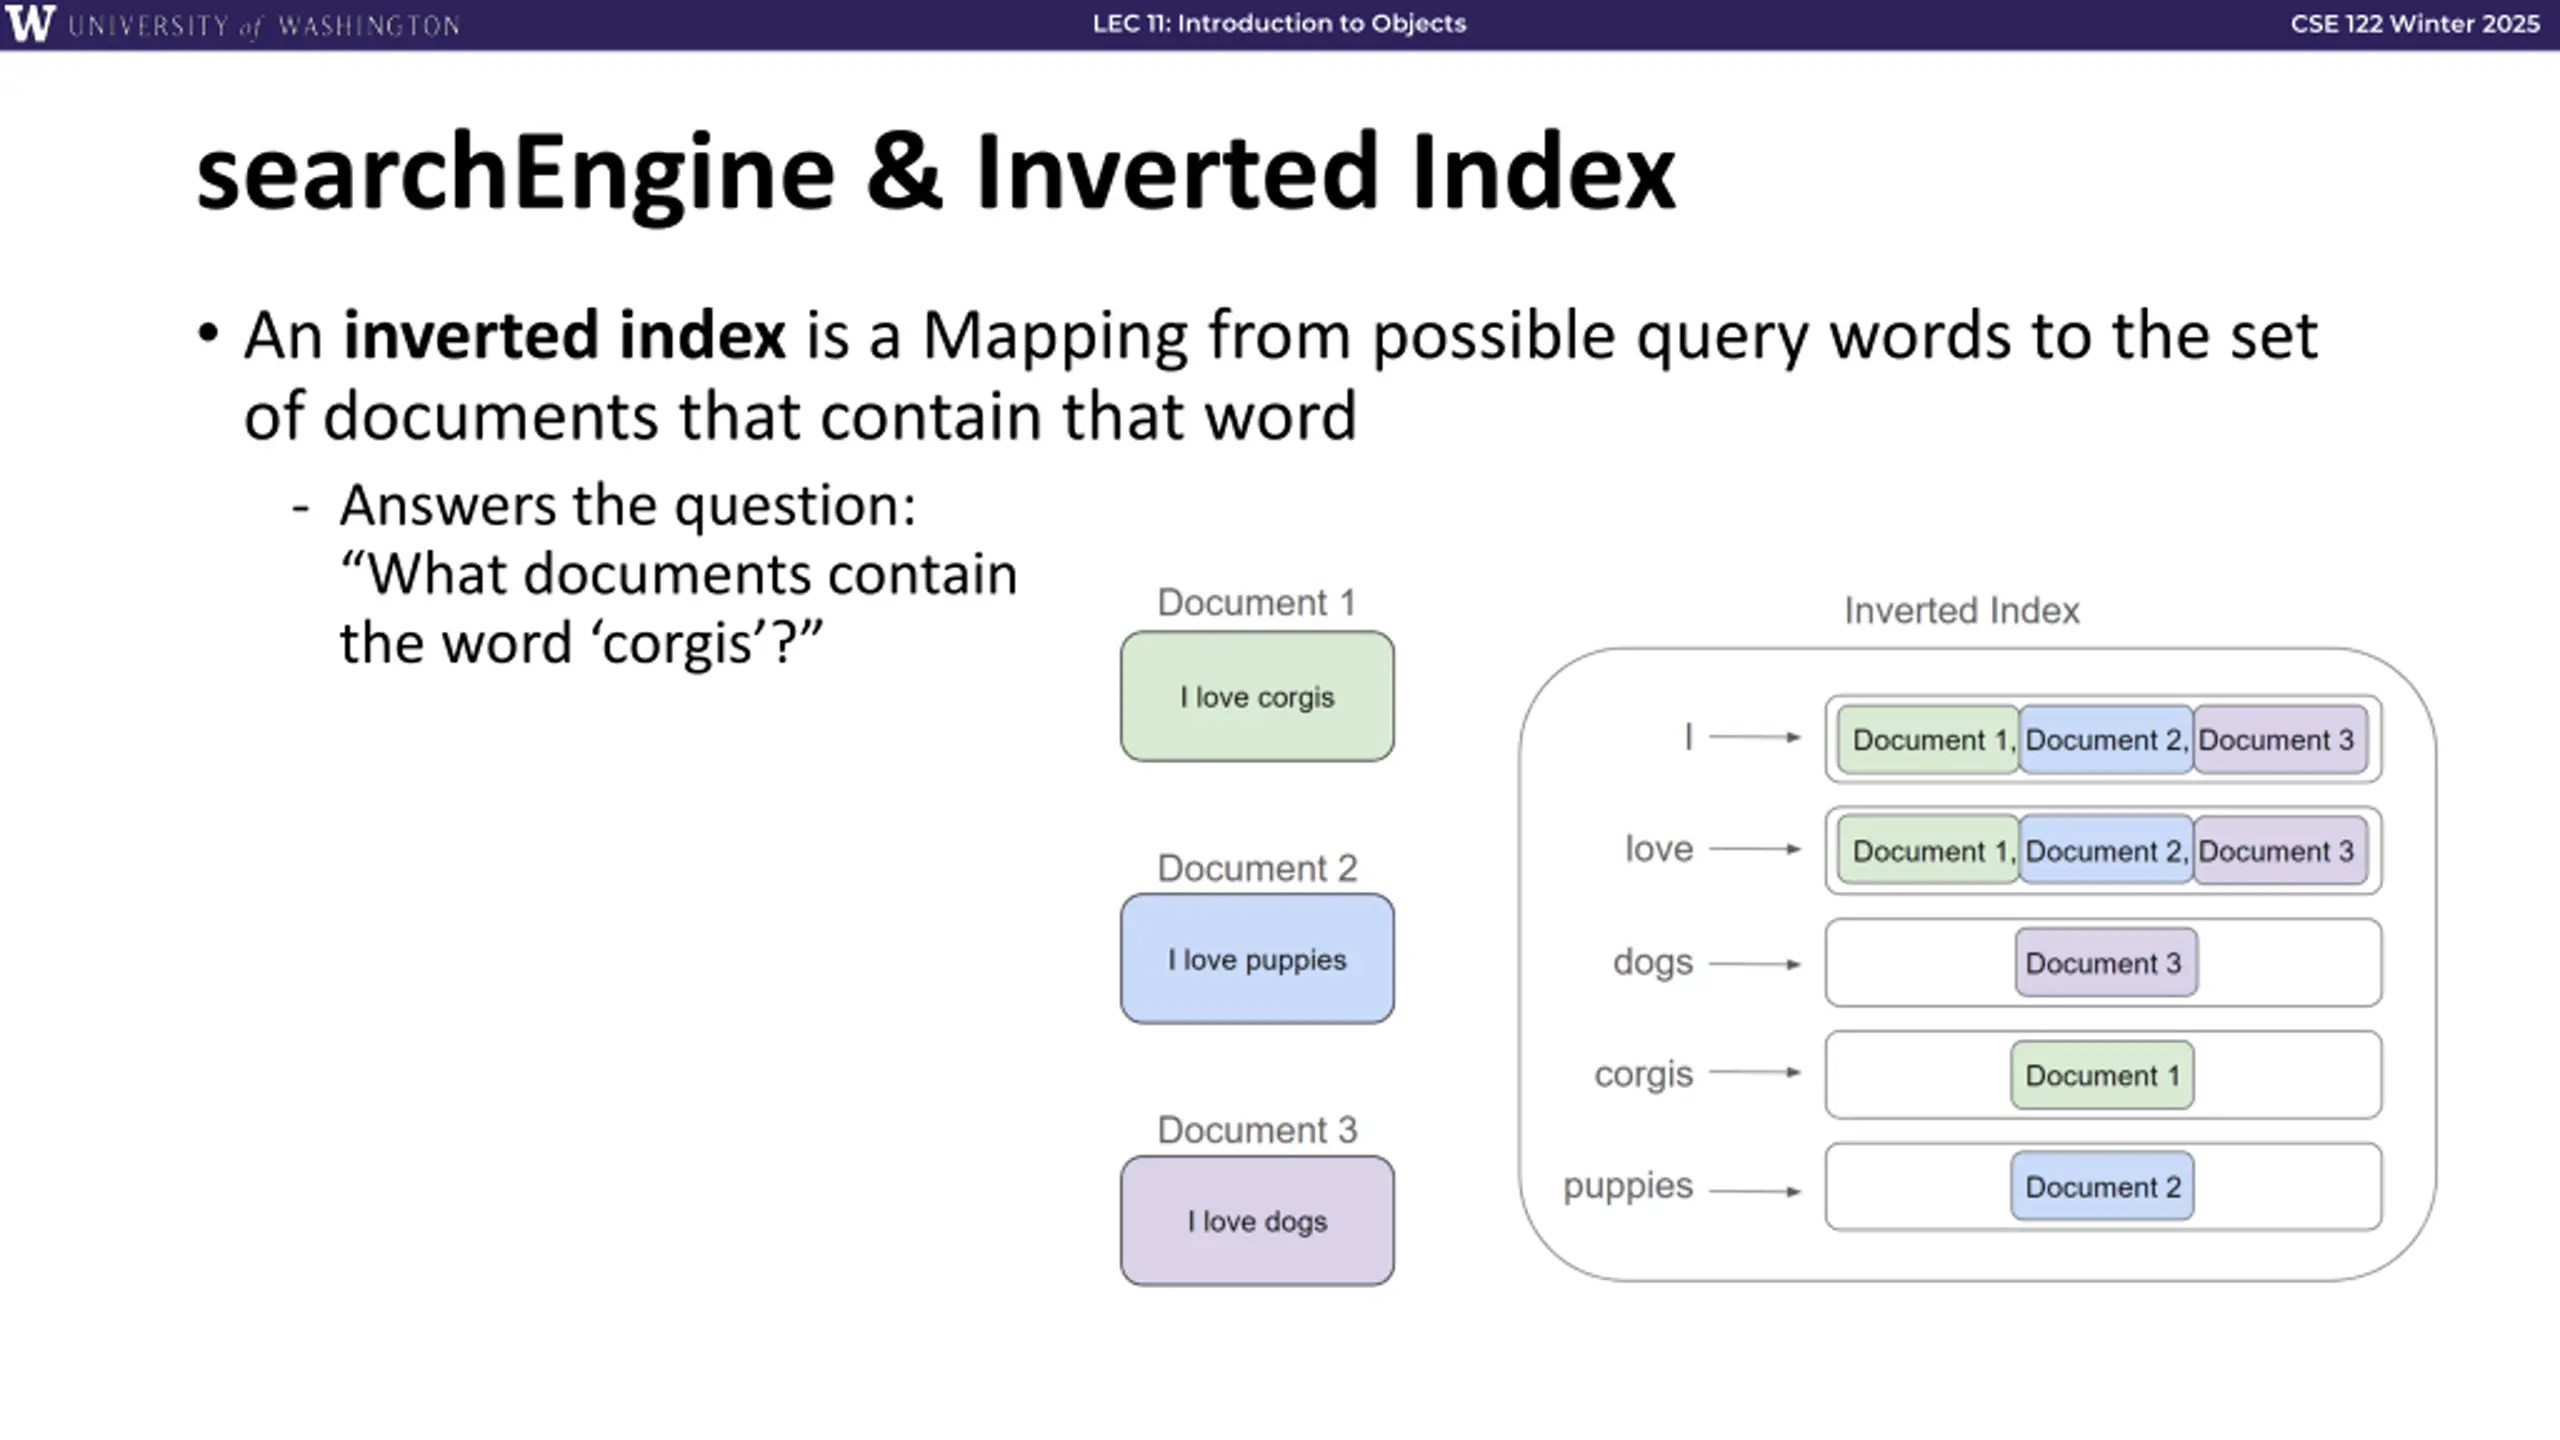Select the blue Document 2 chip in the "I" row

click(x=2106, y=740)
